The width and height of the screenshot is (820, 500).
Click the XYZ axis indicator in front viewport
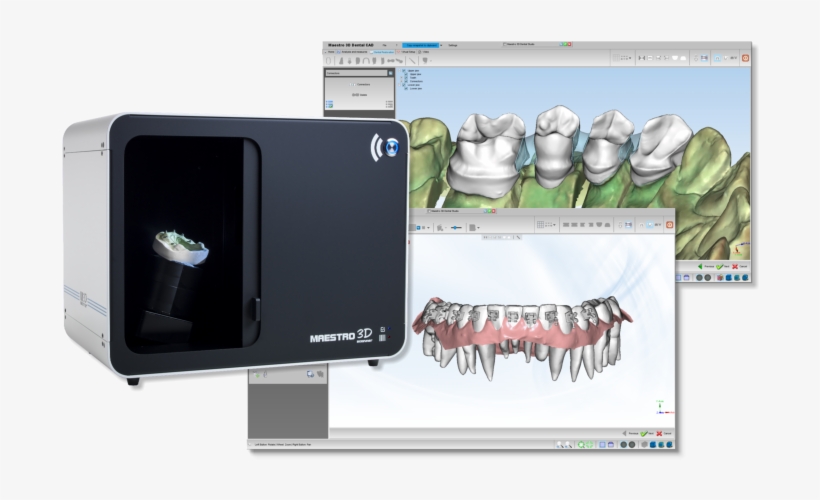pyautogui.click(x=663, y=407)
